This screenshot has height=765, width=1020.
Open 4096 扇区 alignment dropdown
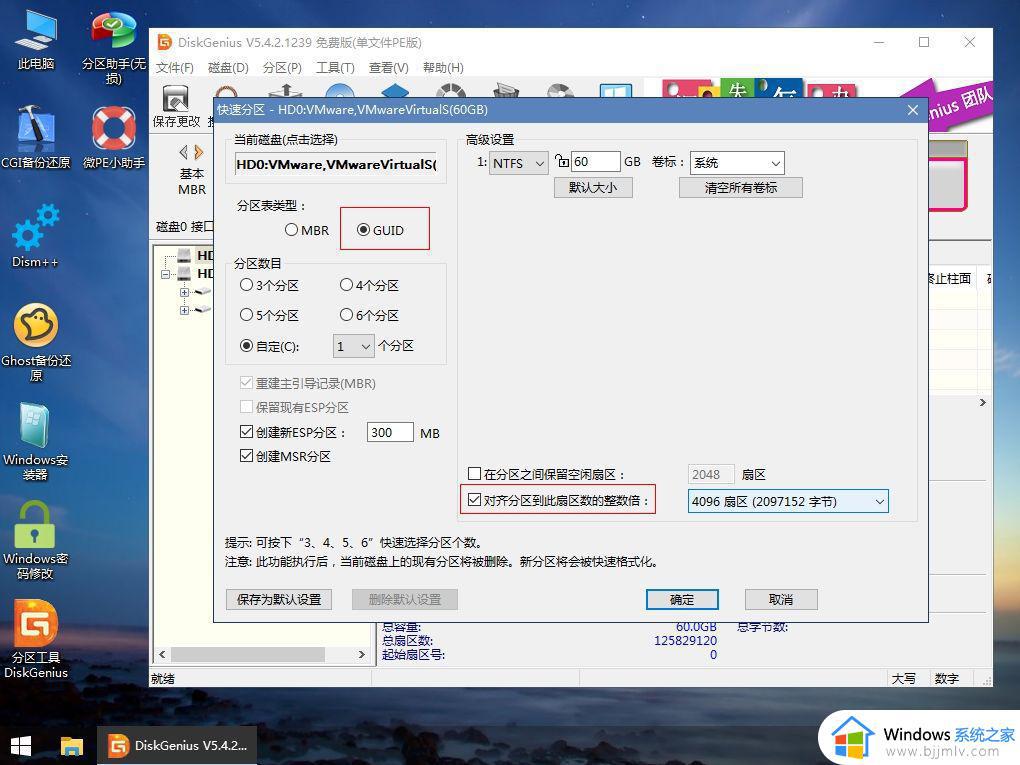[x=788, y=502]
